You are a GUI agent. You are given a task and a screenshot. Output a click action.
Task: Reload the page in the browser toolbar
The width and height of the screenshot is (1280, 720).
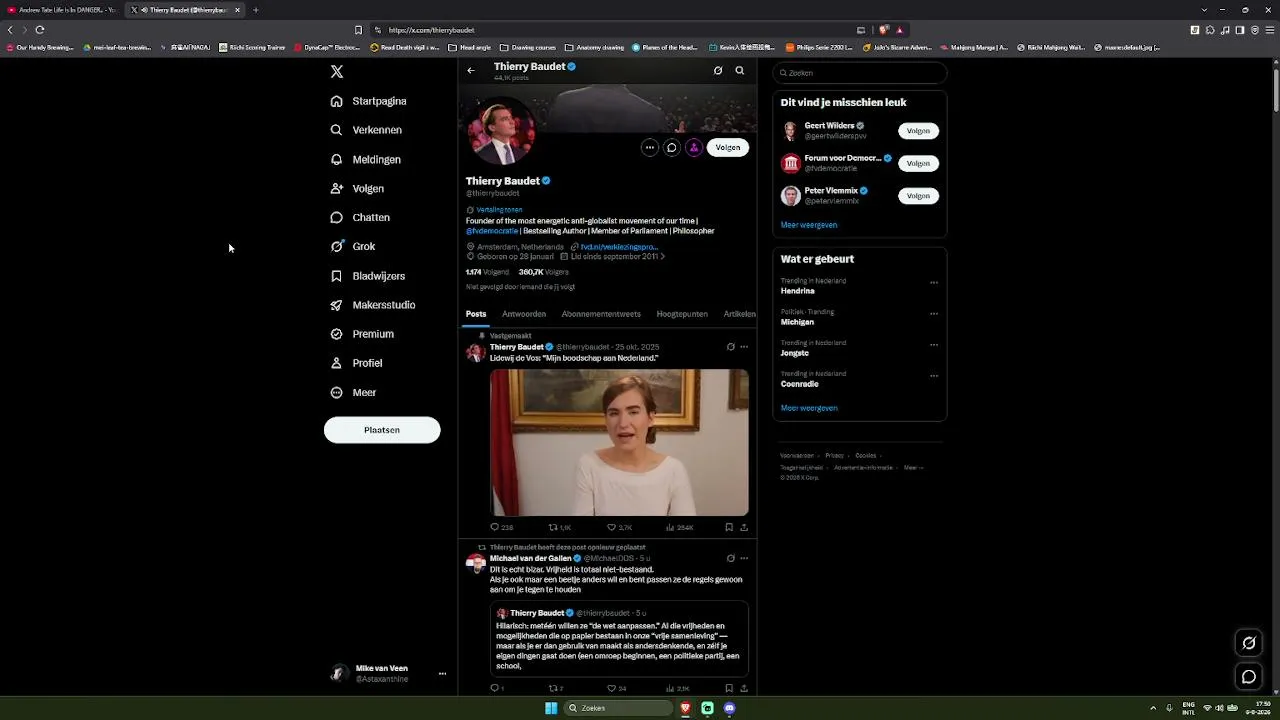click(40, 30)
